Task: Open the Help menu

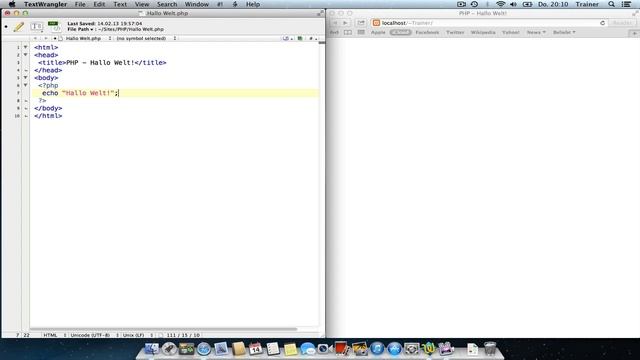Action: 253,4
